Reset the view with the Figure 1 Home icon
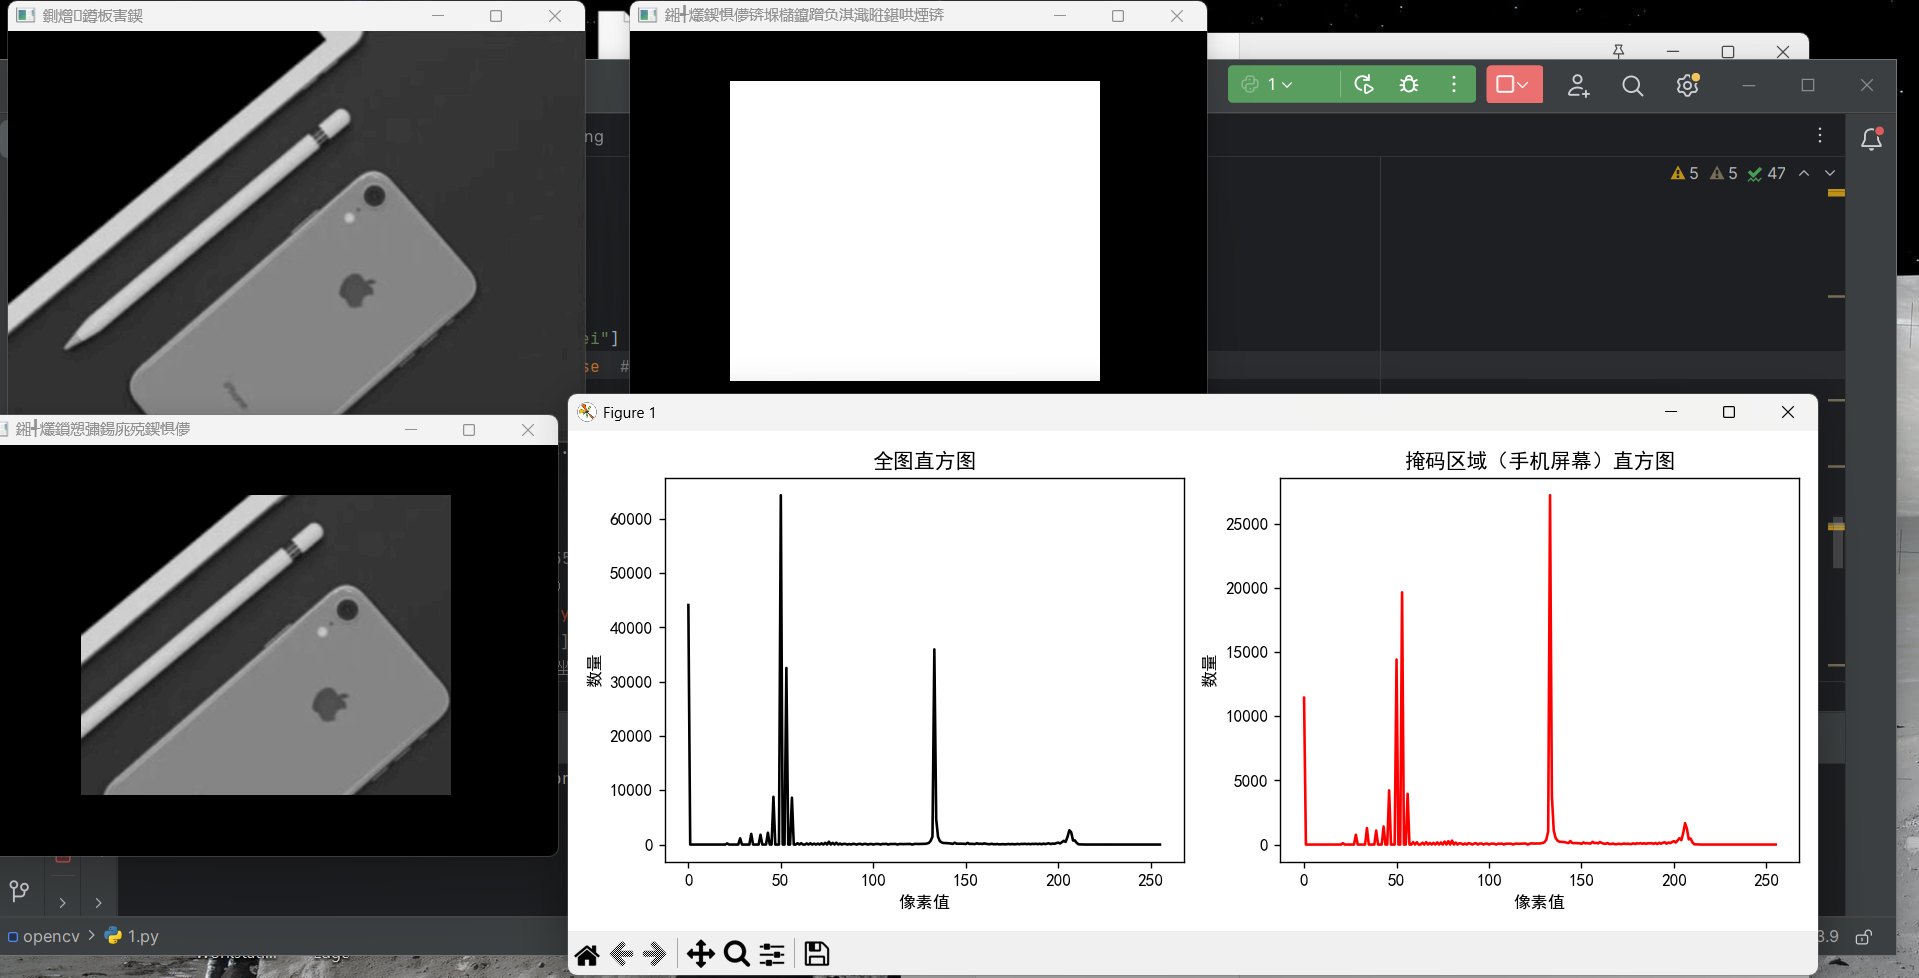The height and width of the screenshot is (978, 1919). pos(587,955)
